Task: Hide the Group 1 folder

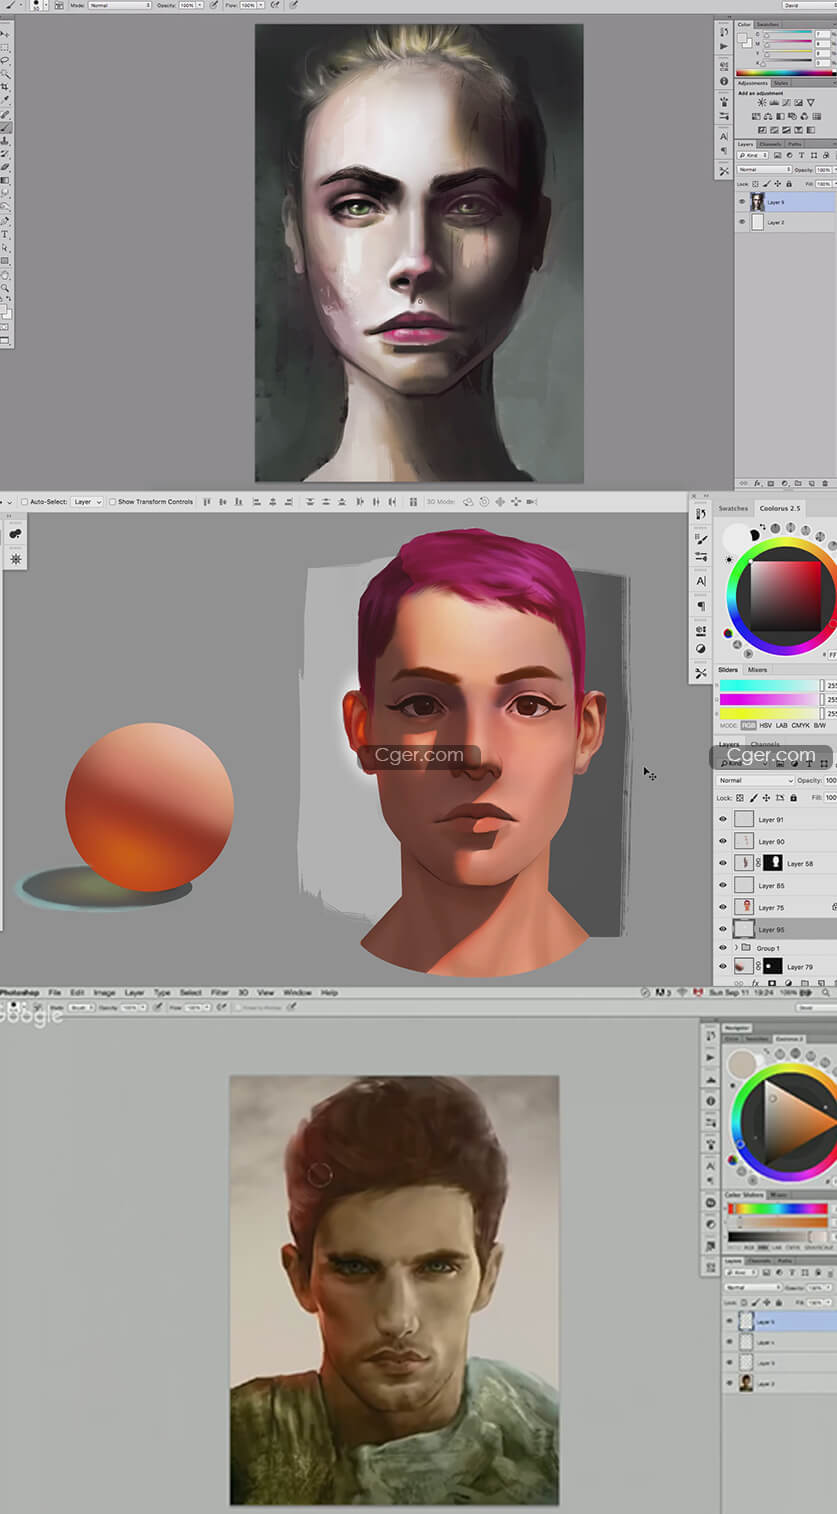Action: pos(723,947)
